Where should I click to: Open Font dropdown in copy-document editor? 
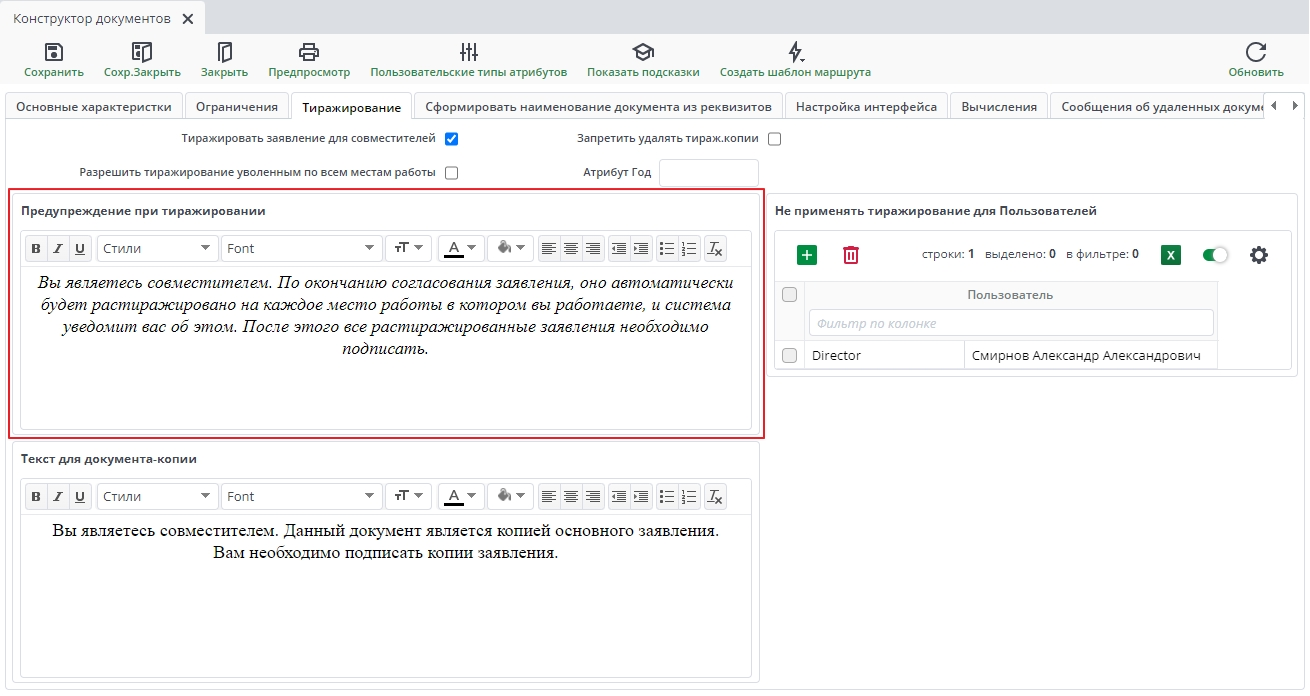(302, 496)
